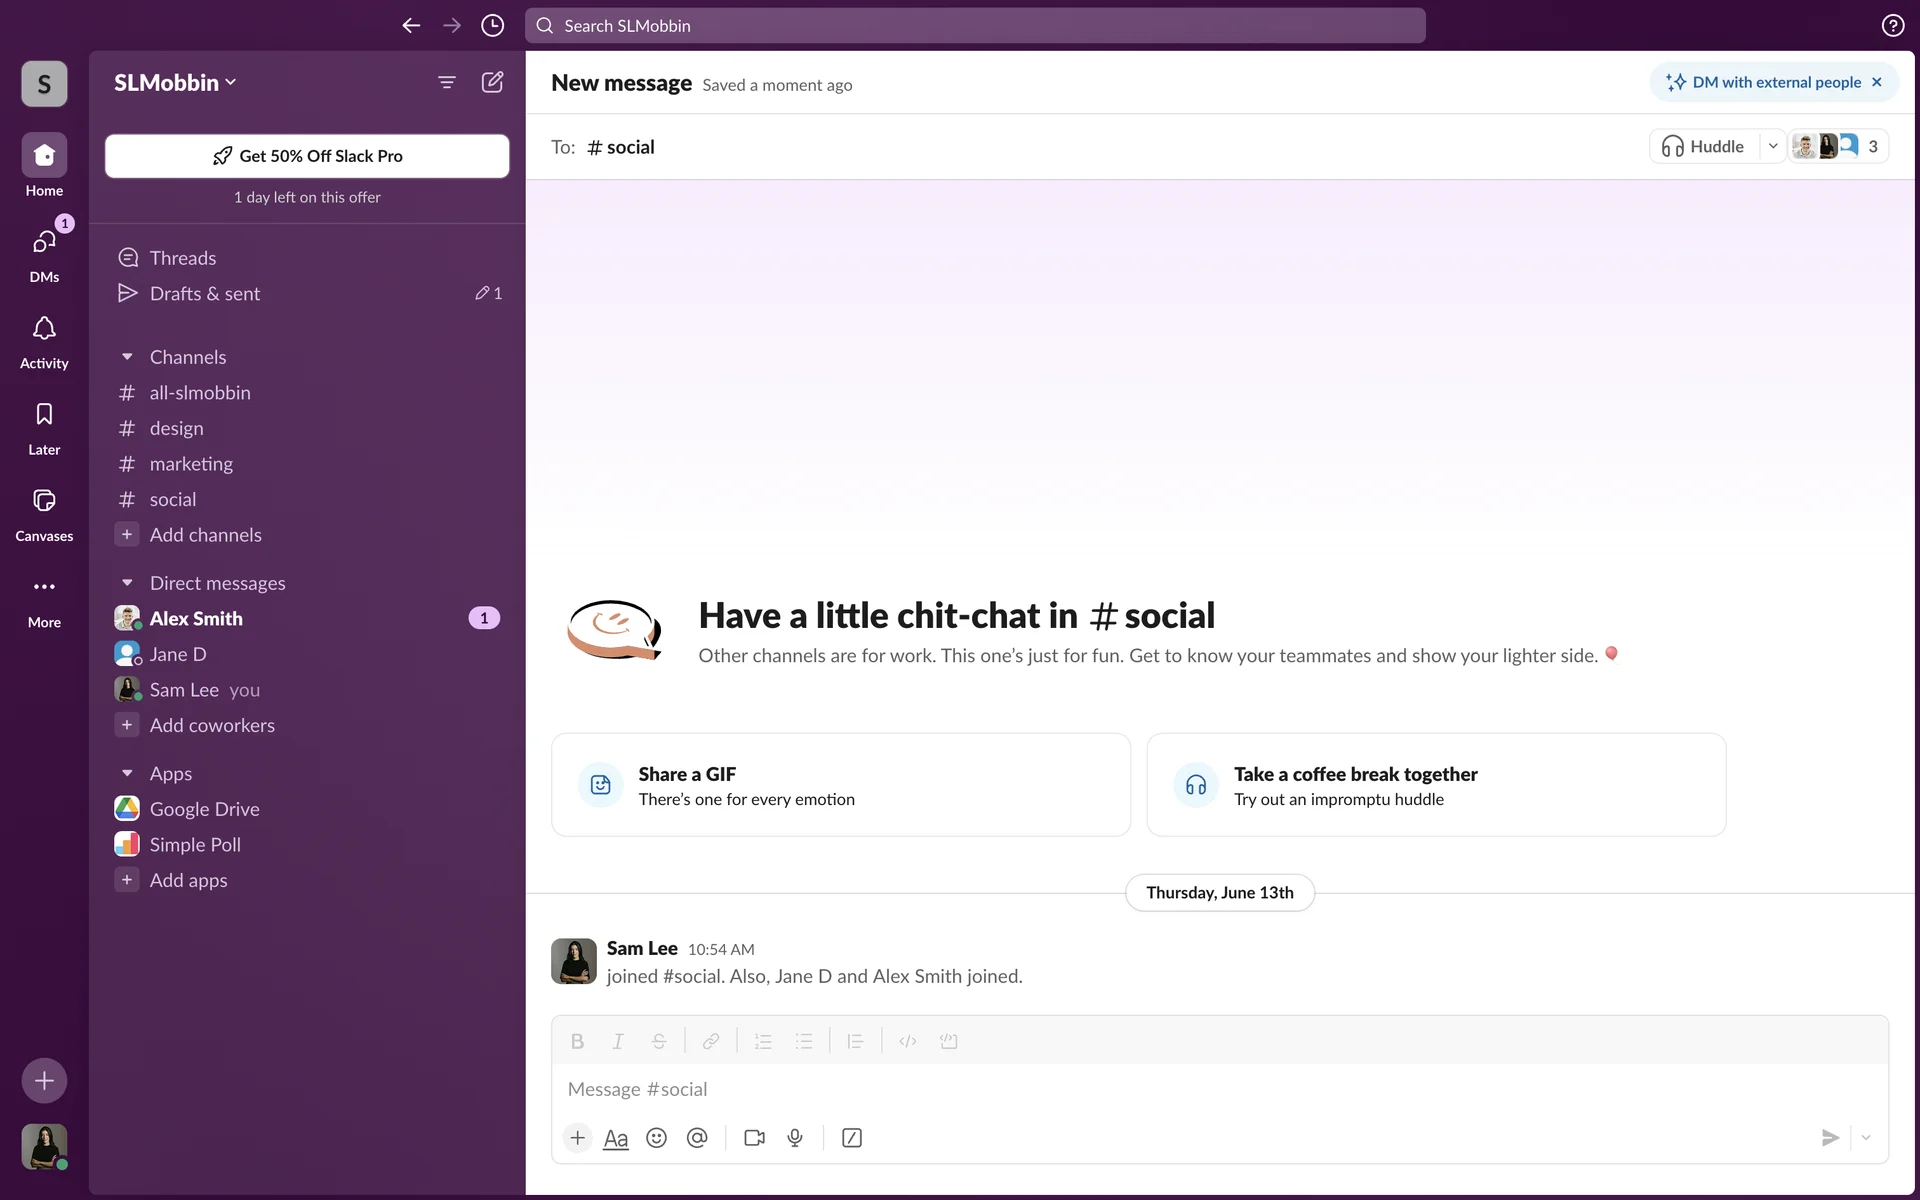Record audio clip microphone icon
The width and height of the screenshot is (1920, 1200).
click(x=795, y=1138)
